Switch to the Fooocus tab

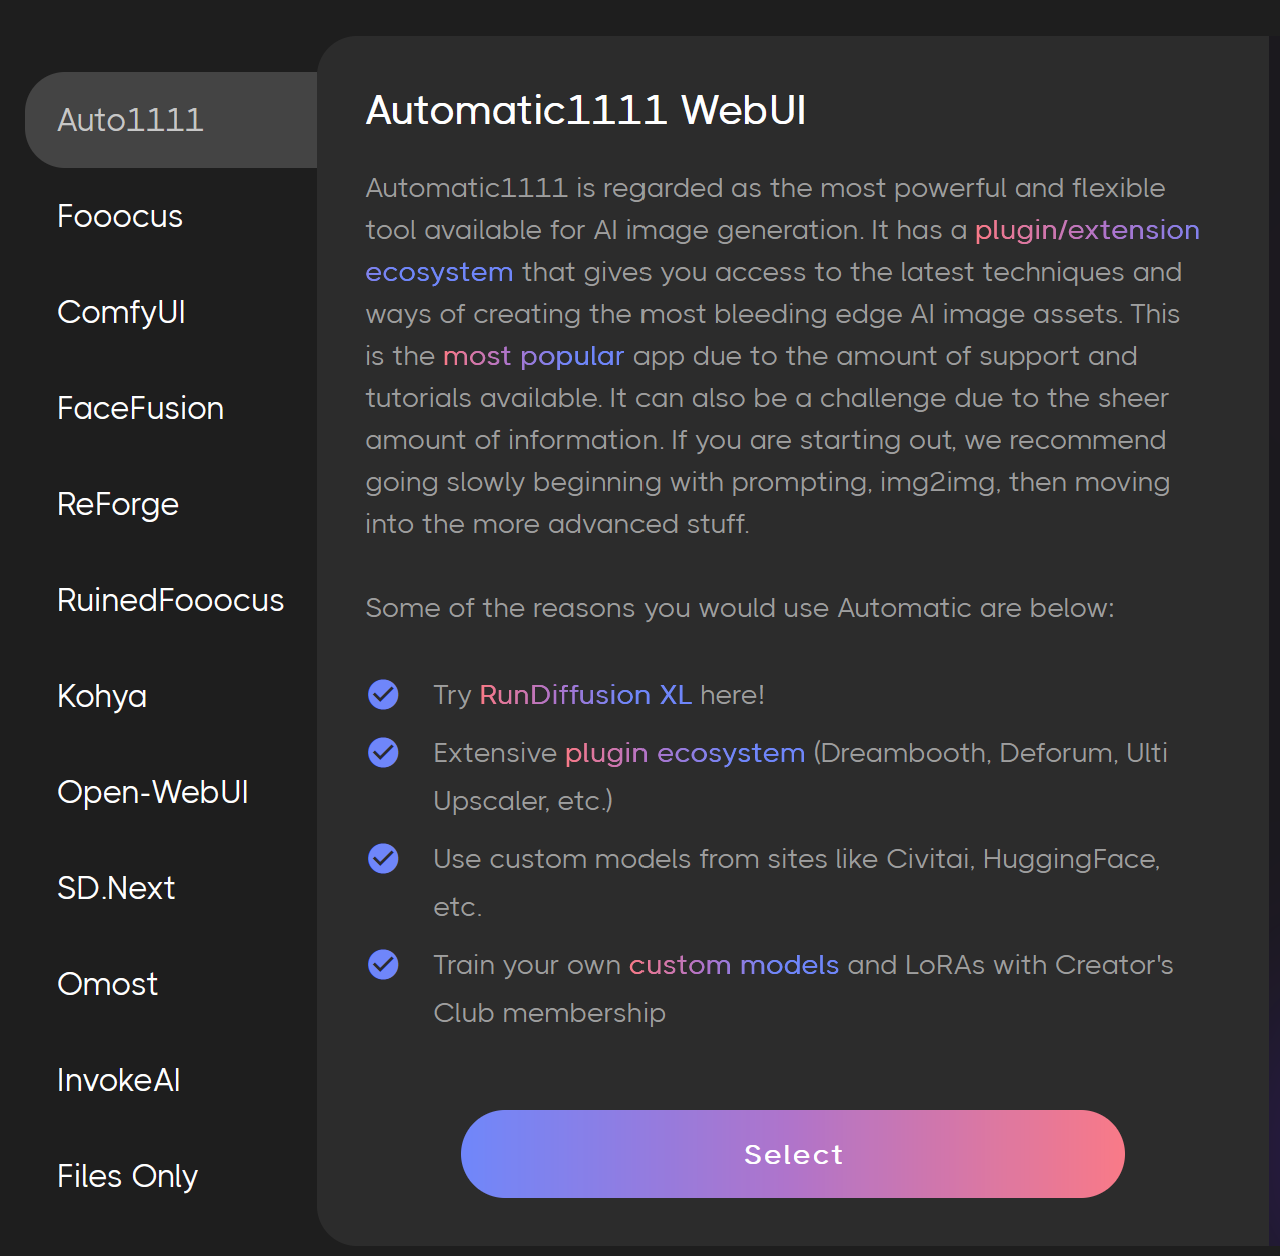click(x=120, y=216)
